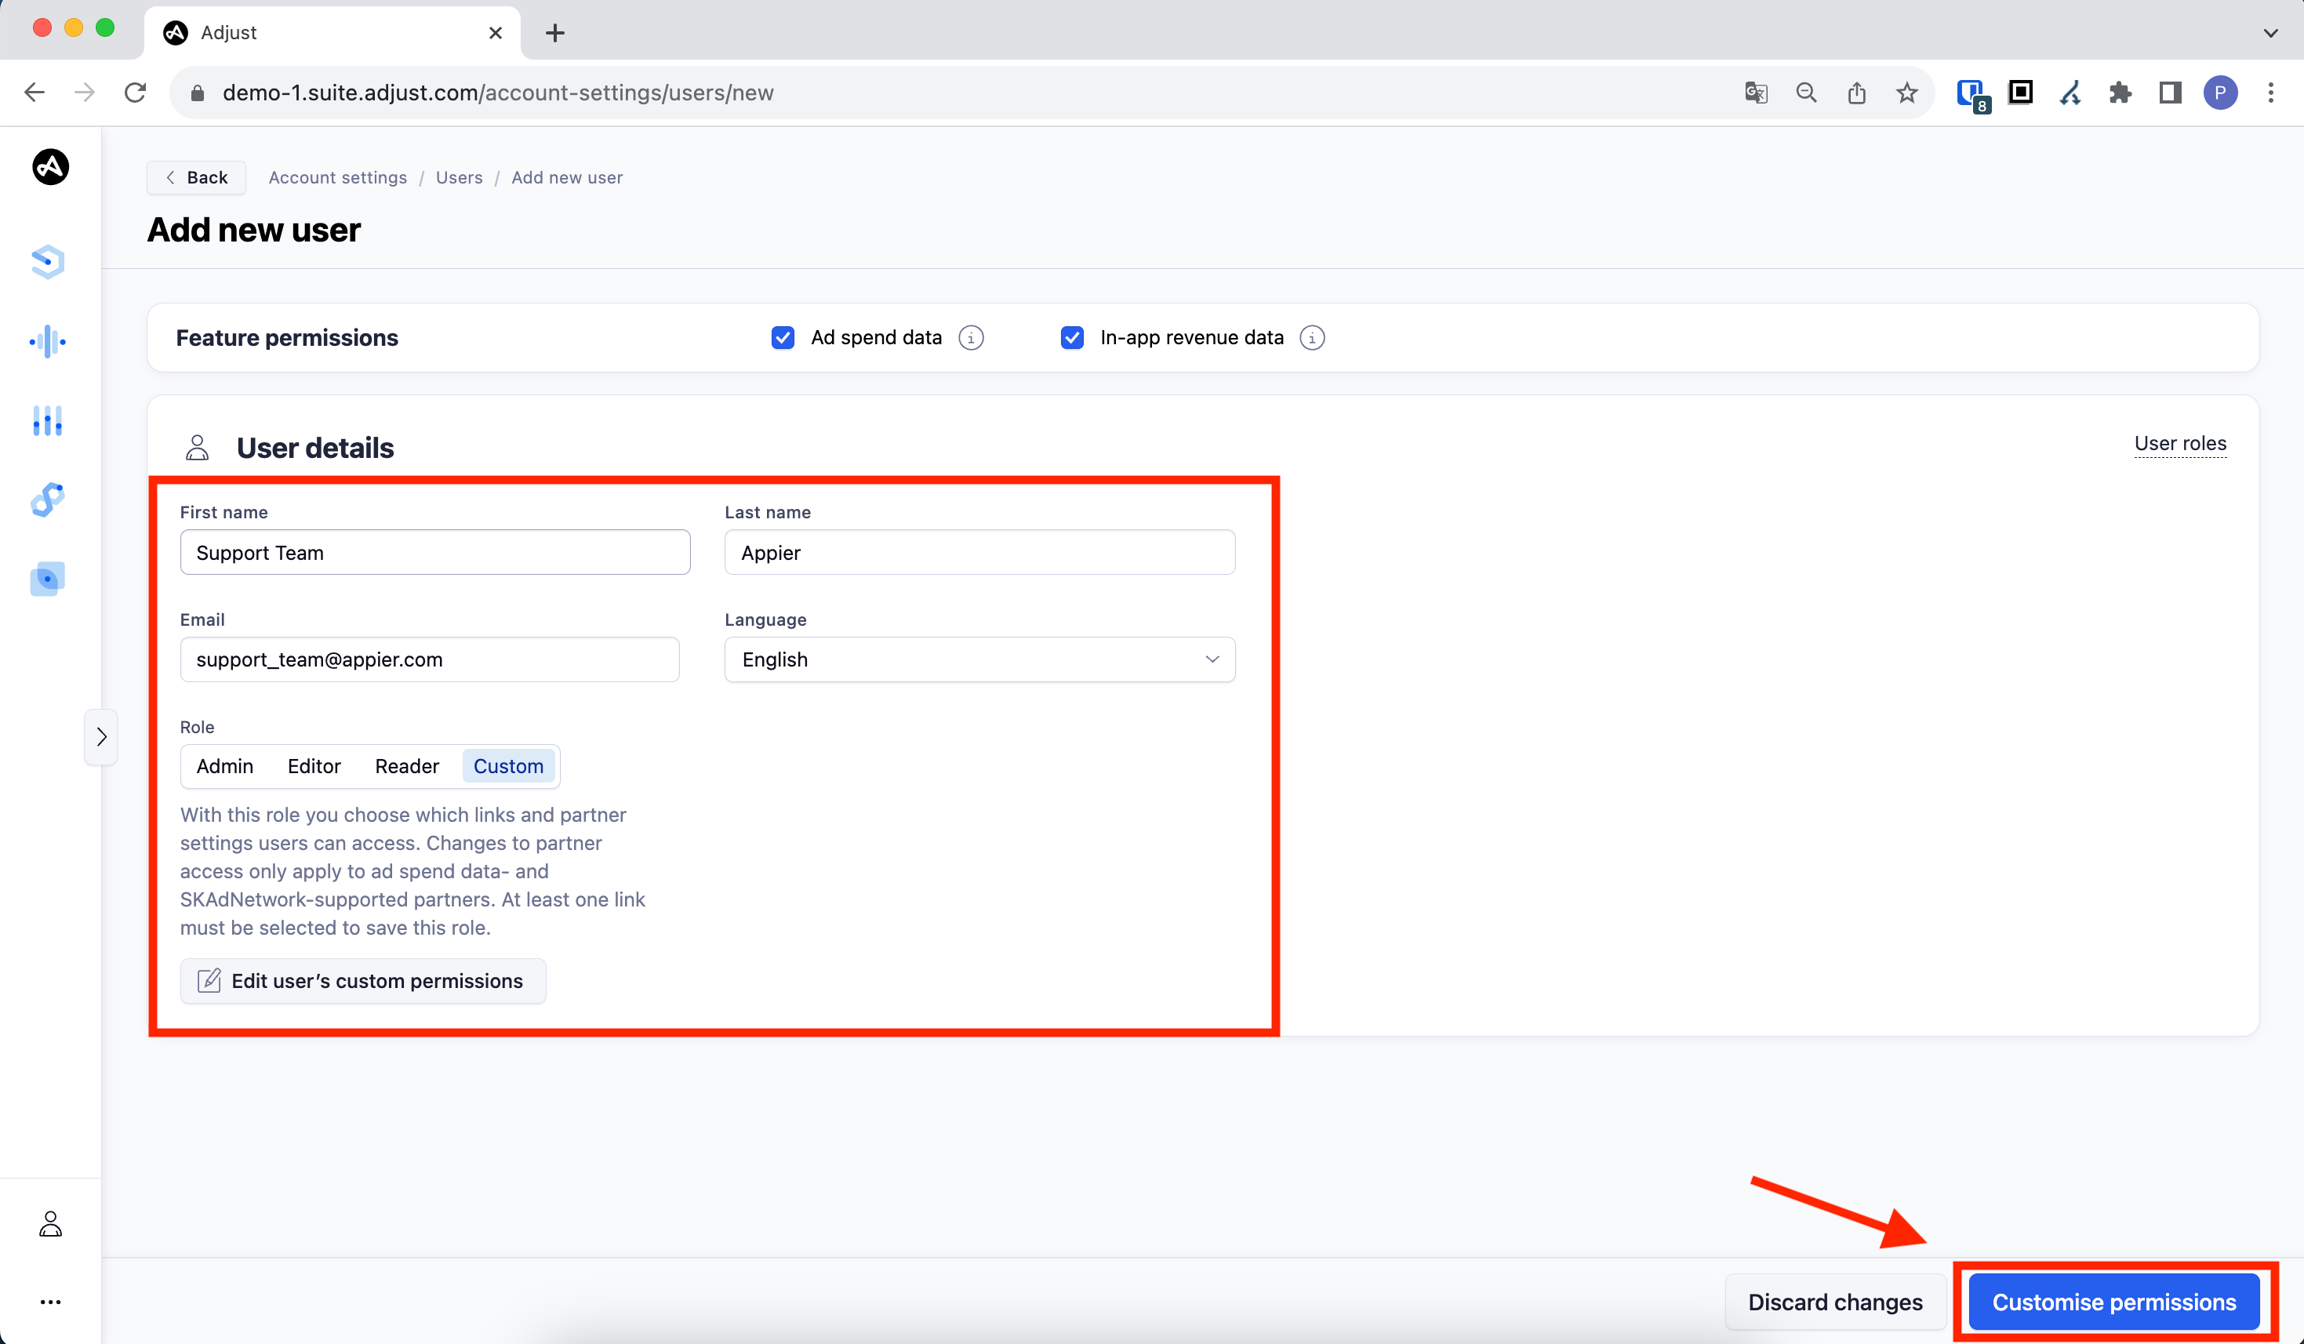
Task: Open the user profile icon in the sidebar
Action: [x=50, y=1224]
